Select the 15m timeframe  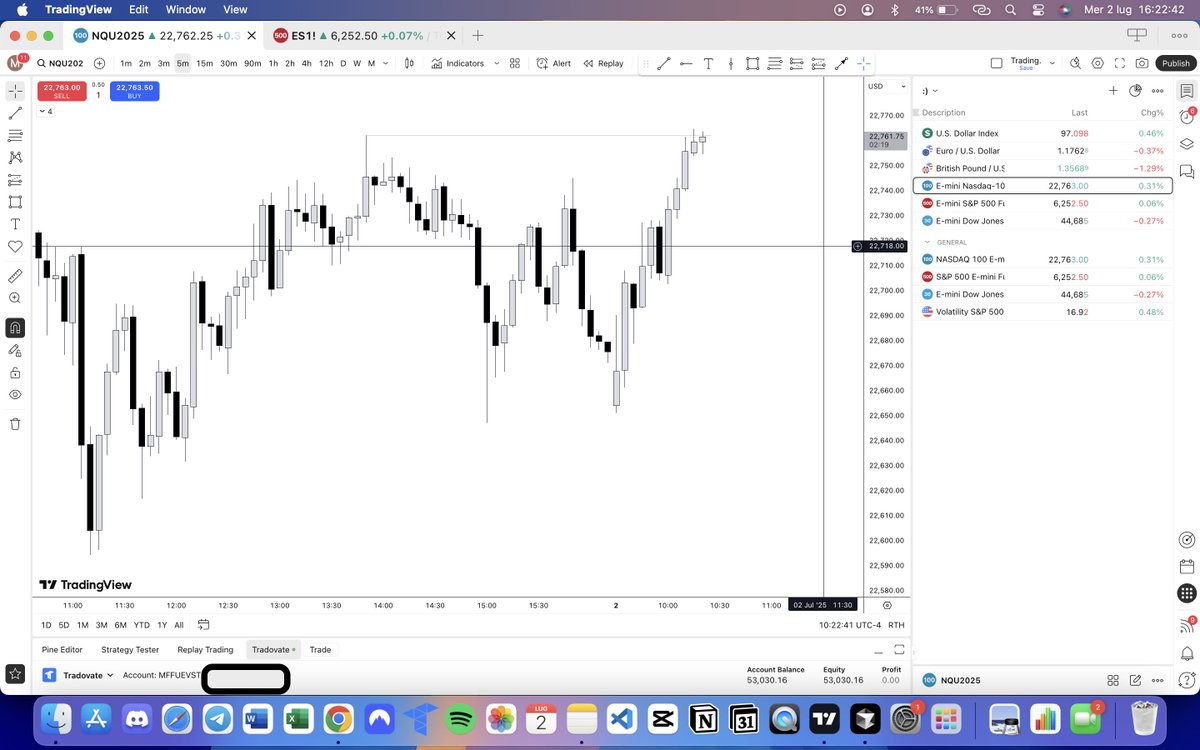(204, 63)
